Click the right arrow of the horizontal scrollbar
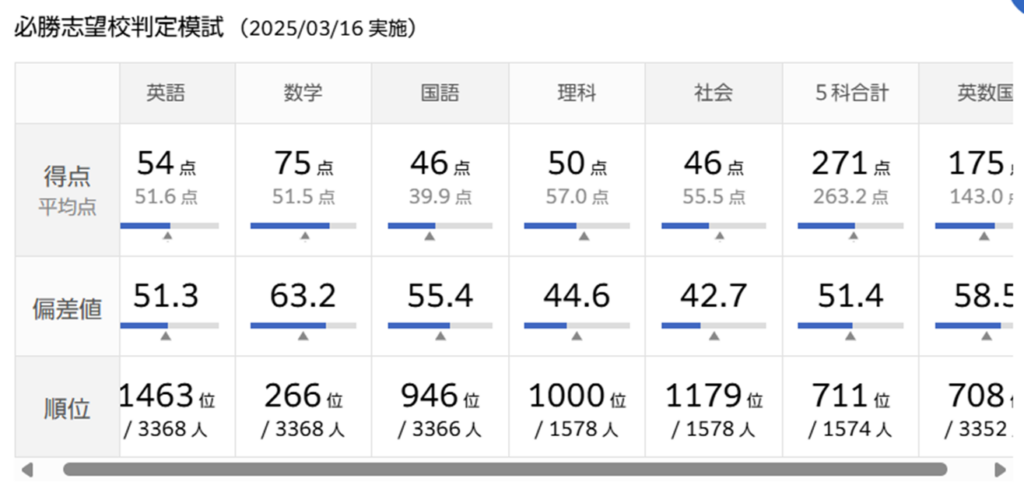Viewport: 1024px width, 493px height. [1000, 469]
